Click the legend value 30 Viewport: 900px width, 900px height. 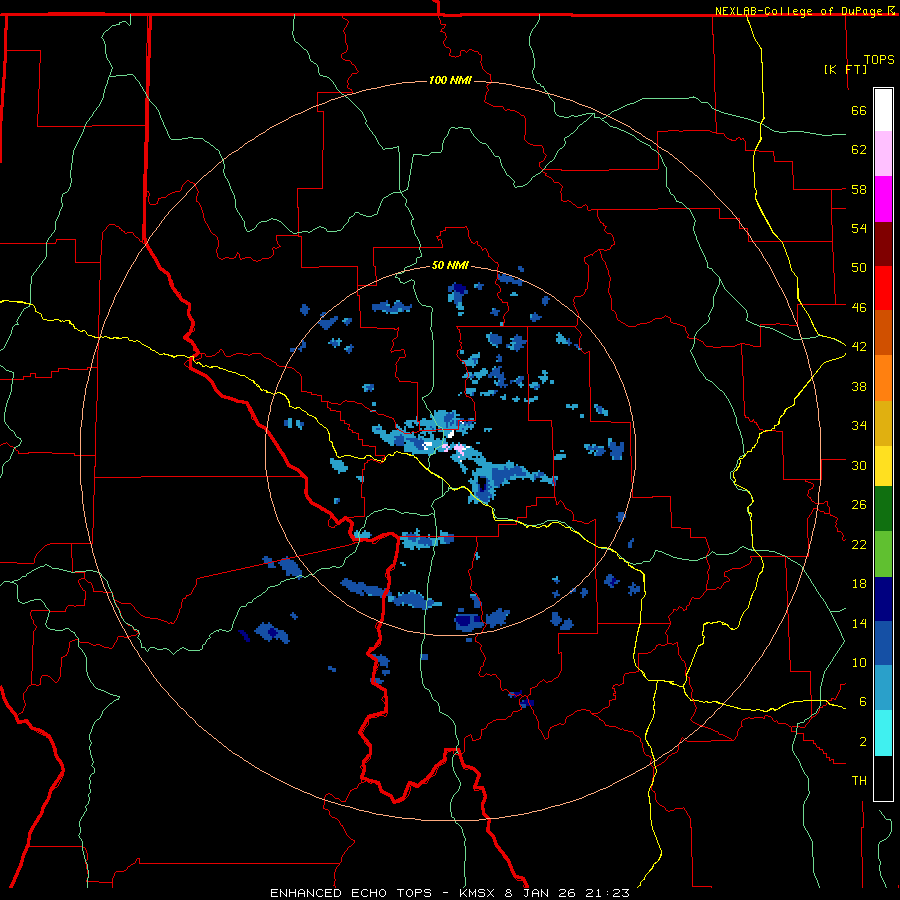pyautogui.click(x=859, y=465)
